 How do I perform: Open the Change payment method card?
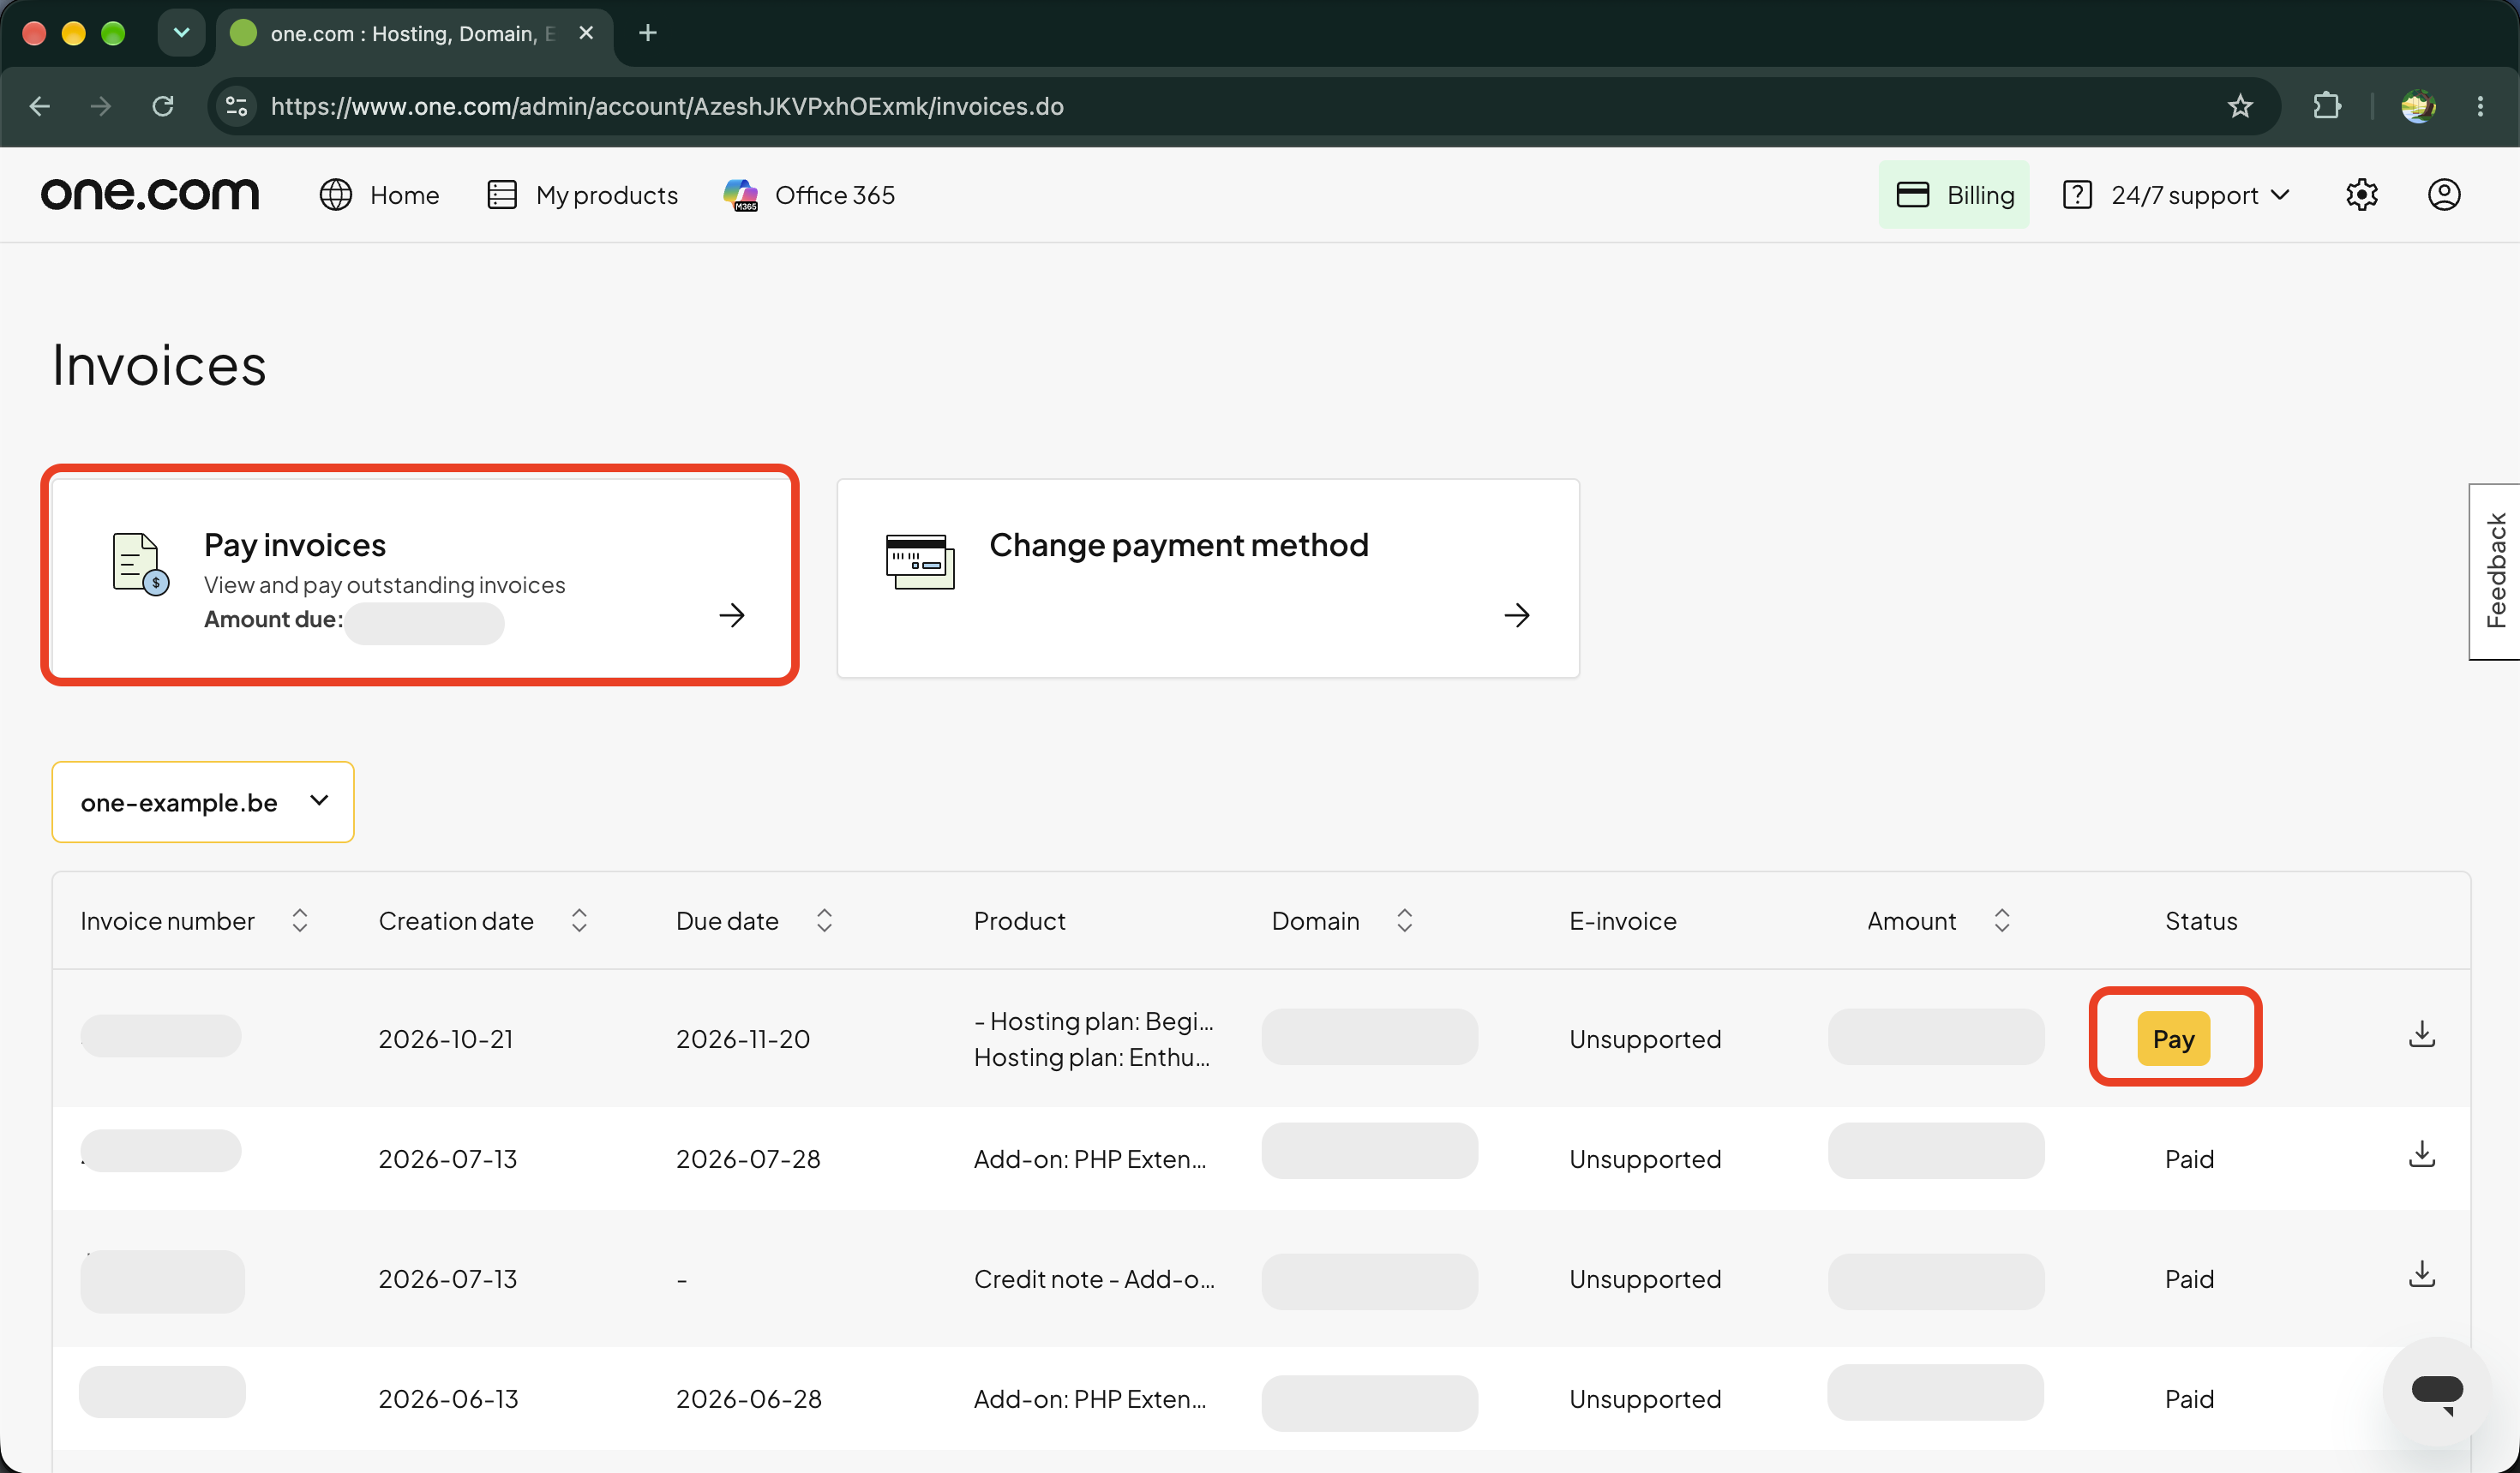point(1208,578)
